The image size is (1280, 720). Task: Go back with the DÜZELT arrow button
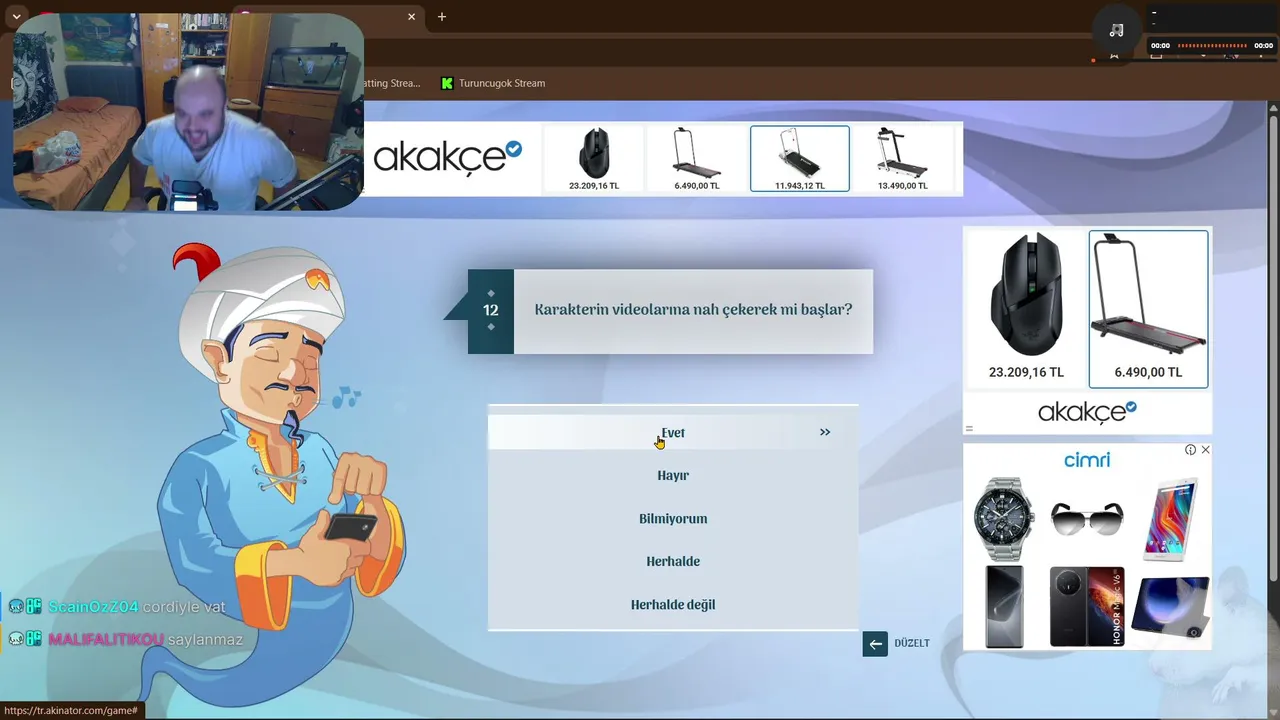(875, 644)
